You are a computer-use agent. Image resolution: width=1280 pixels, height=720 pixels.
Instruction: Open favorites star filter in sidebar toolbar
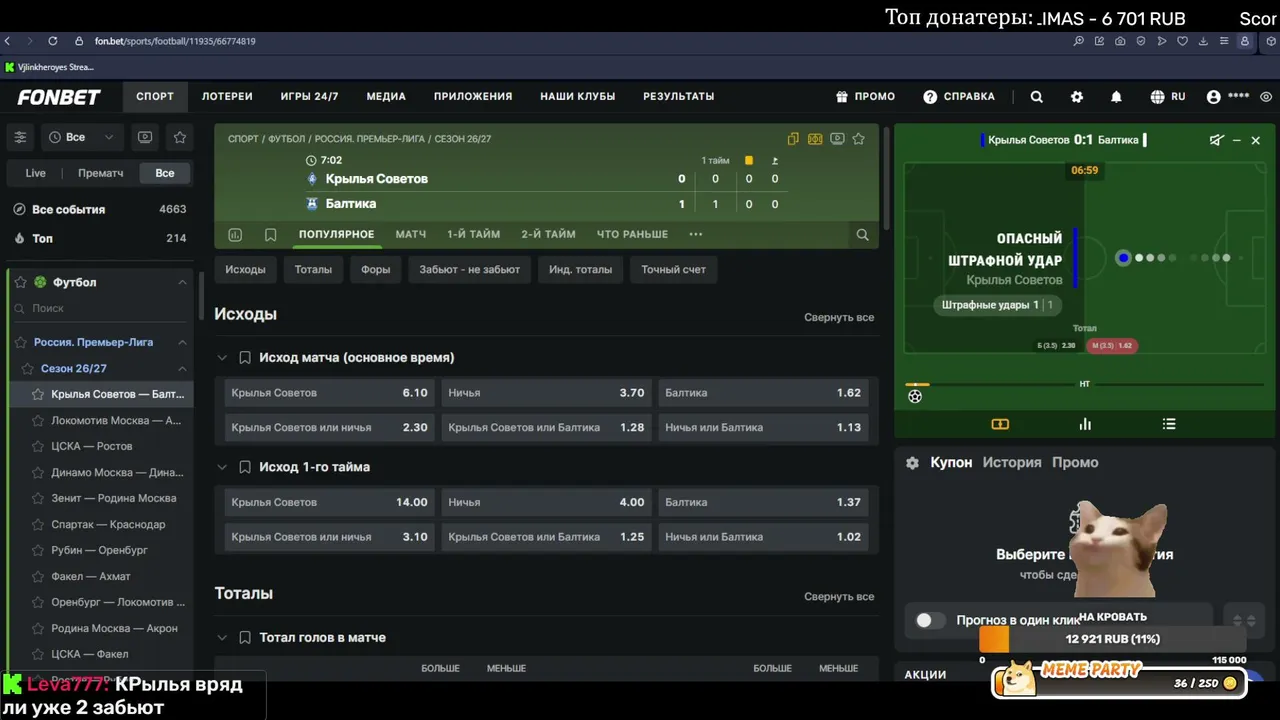tap(180, 137)
